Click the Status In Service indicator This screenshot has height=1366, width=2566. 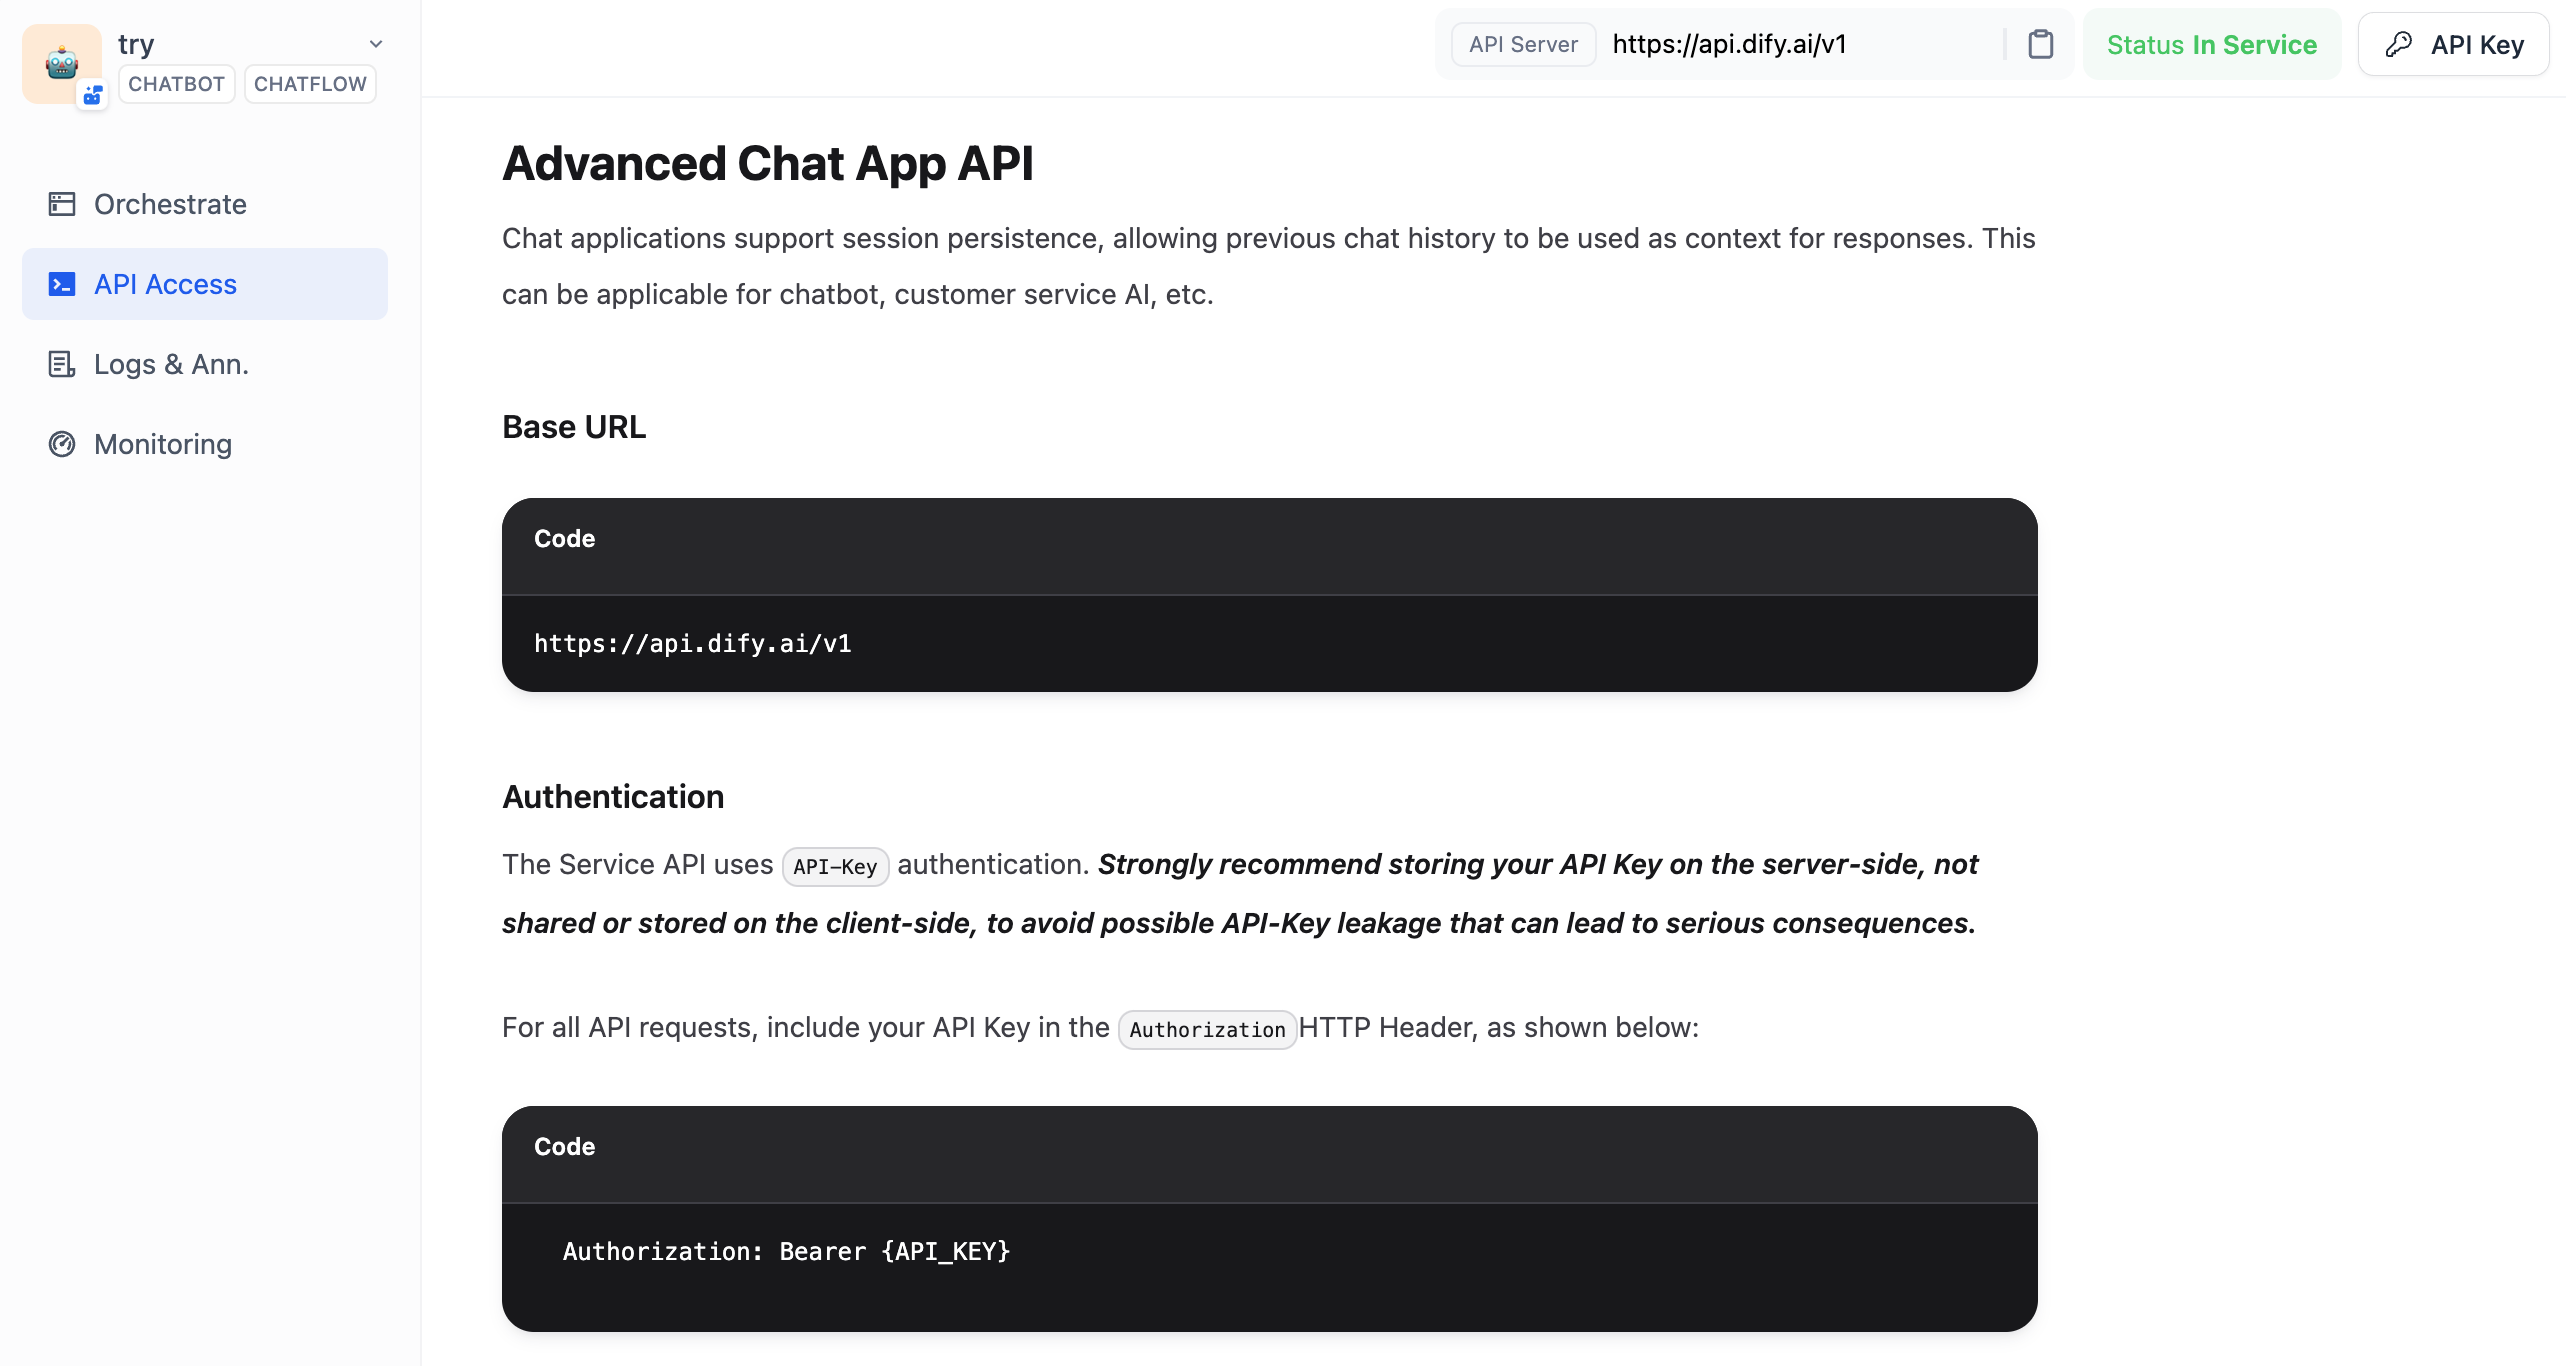tap(2211, 44)
